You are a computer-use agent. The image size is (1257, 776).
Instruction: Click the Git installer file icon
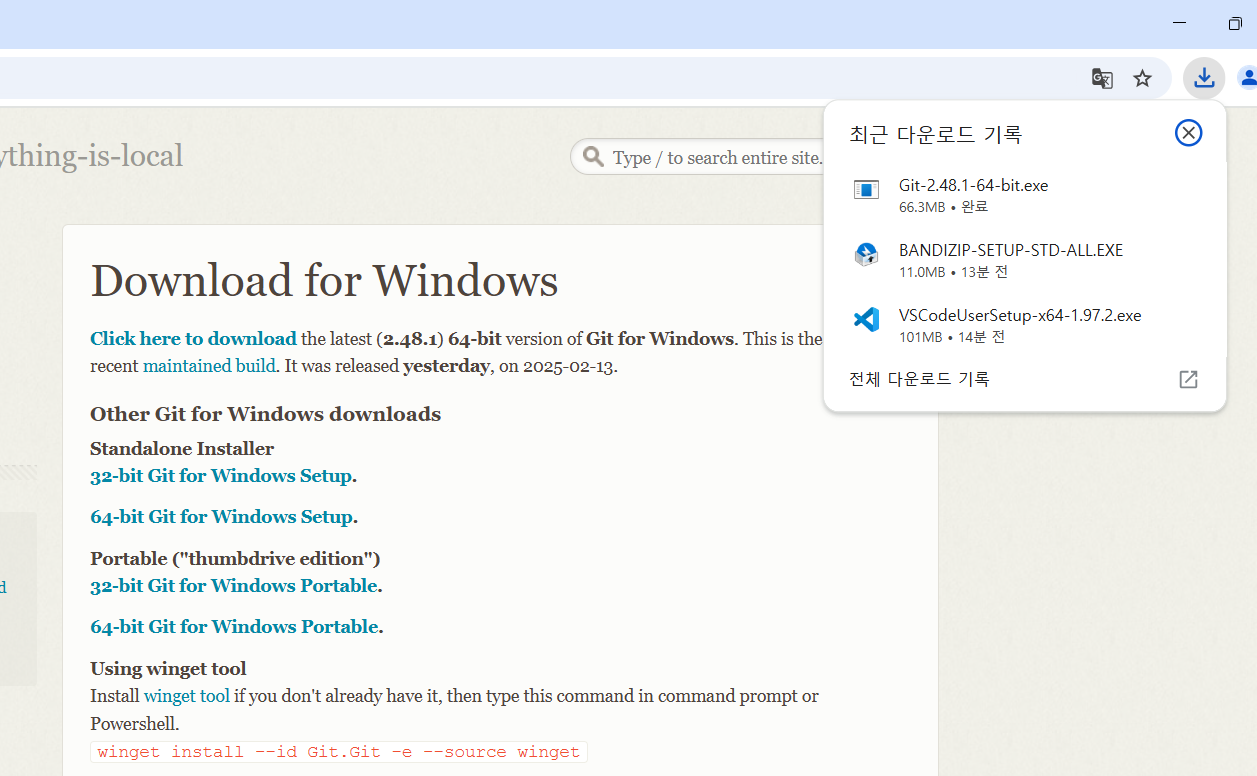tap(866, 189)
